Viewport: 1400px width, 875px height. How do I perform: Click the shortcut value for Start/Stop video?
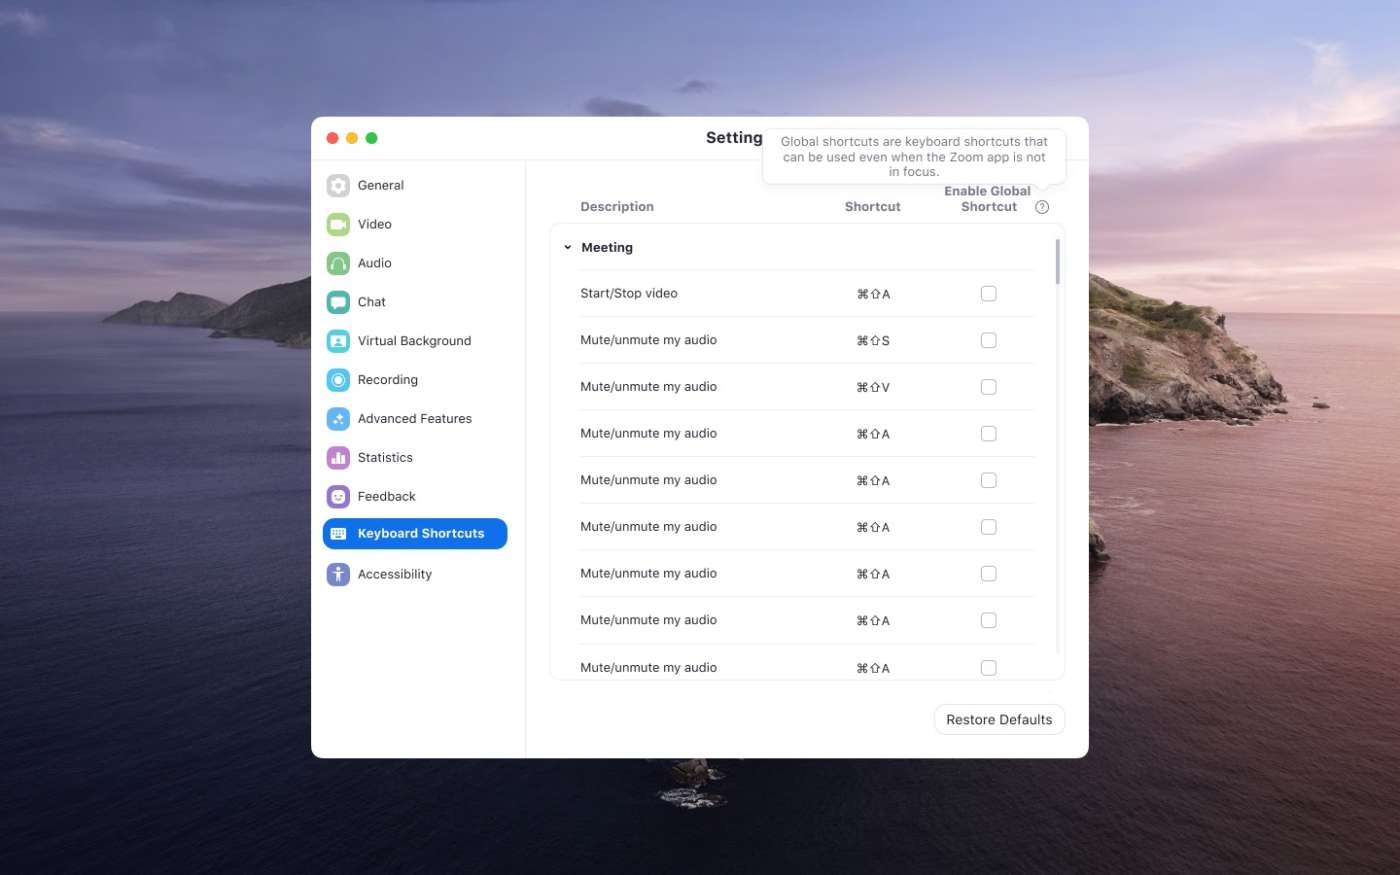coord(873,294)
